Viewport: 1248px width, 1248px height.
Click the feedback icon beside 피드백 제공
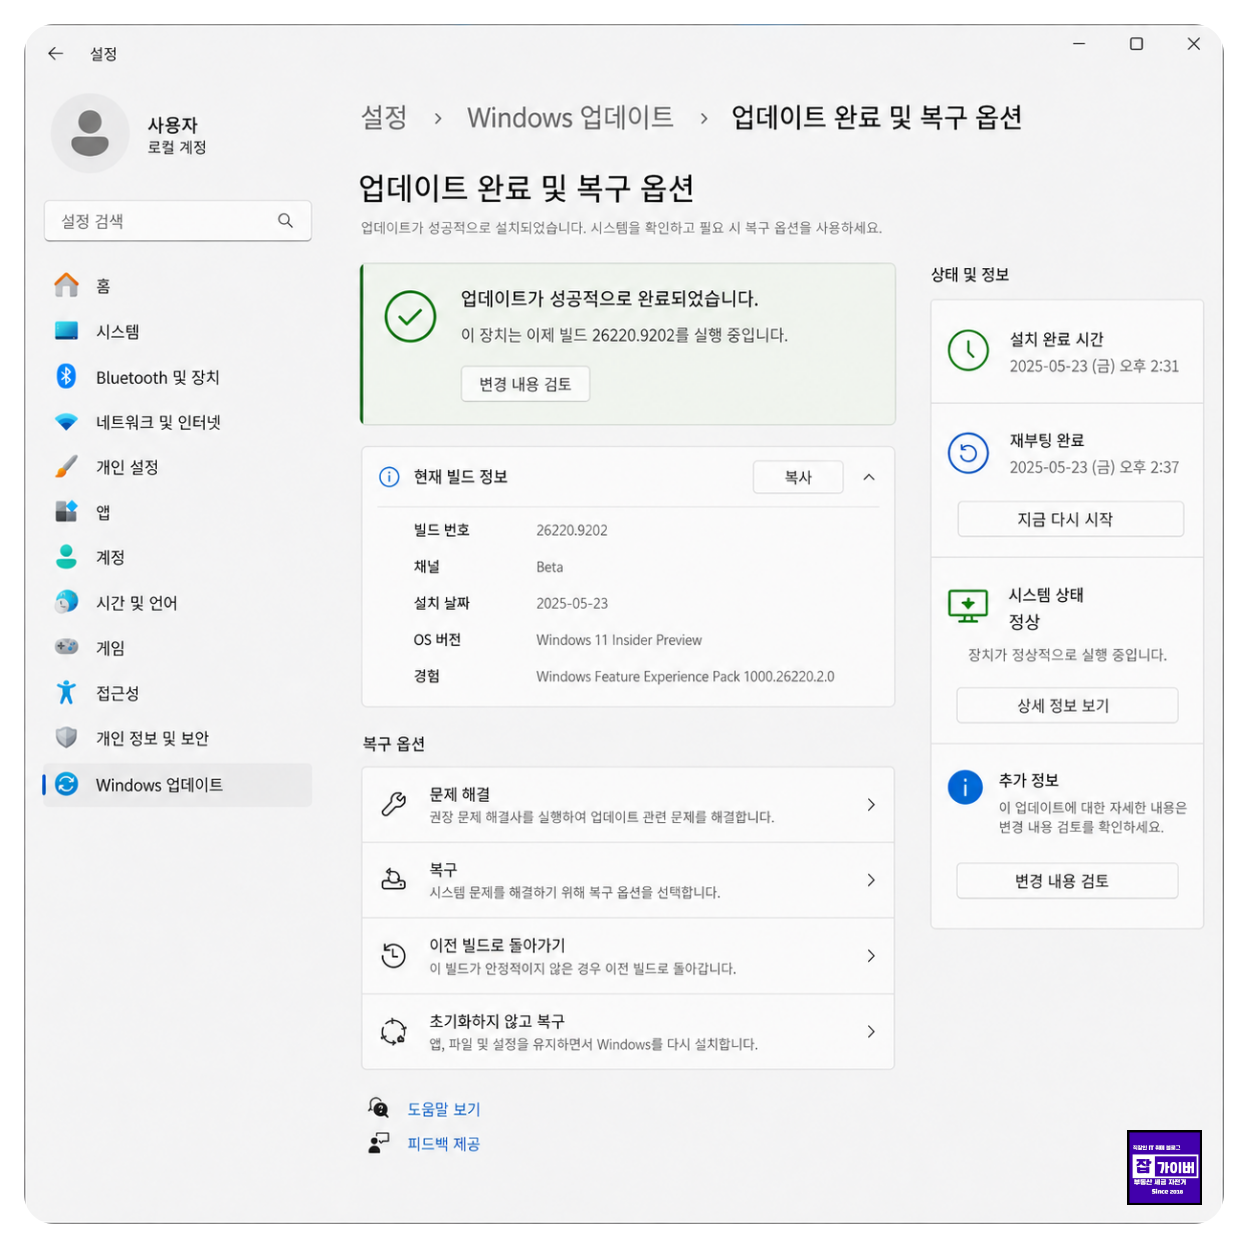pos(378,1143)
